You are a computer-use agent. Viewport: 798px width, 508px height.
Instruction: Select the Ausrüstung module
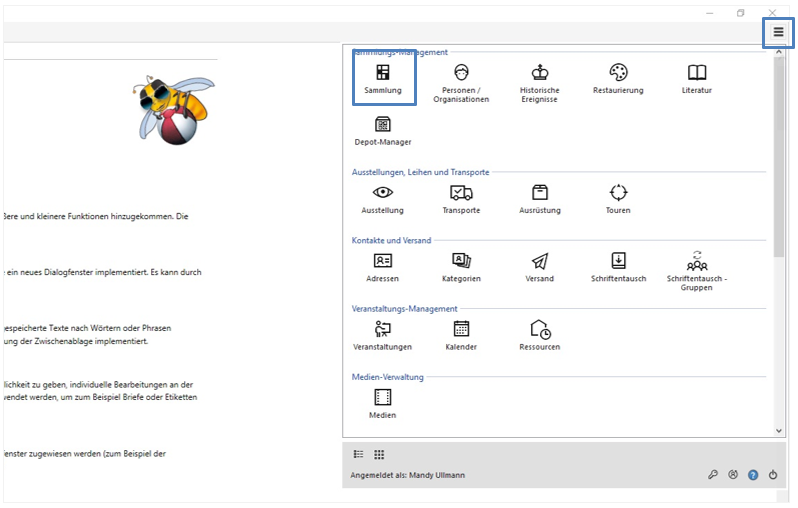[x=540, y=198]
